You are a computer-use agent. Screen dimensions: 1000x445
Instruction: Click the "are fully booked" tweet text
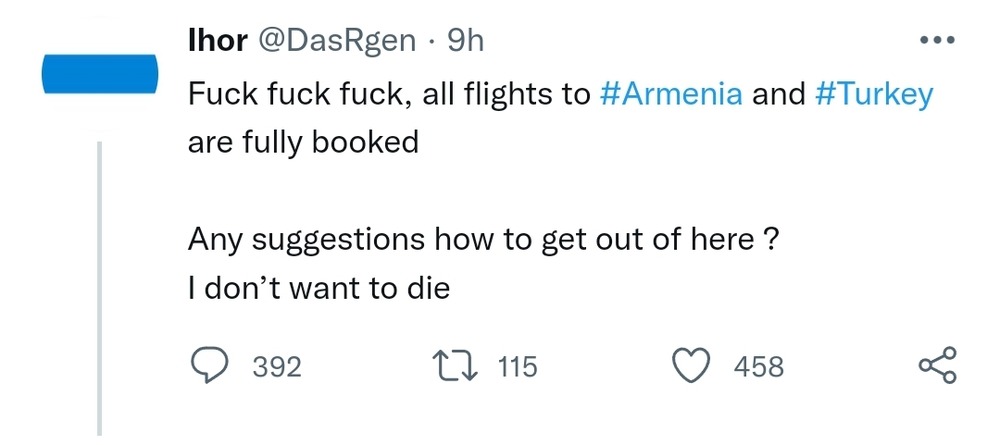(303, 142)
